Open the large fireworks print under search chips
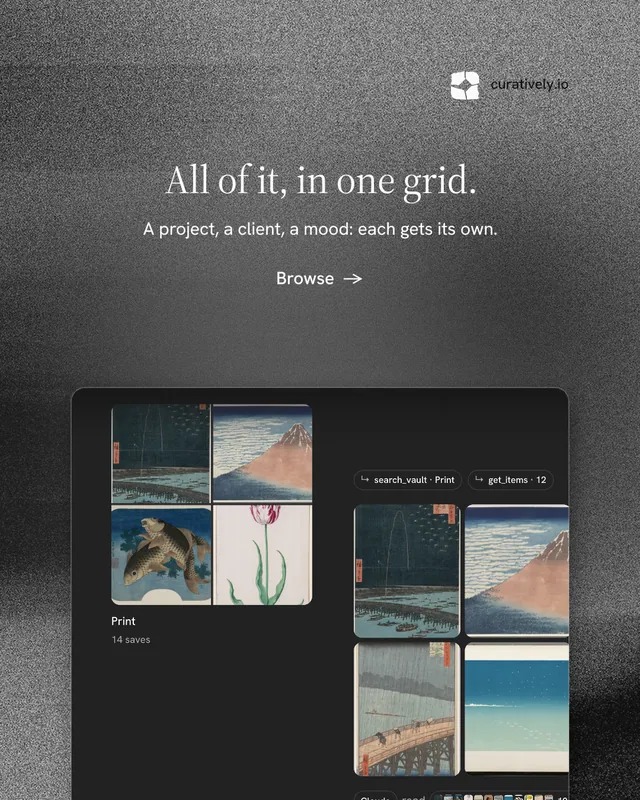Viewport: 640px width, 800px height. pyautogui.click(x=407, y=571)
